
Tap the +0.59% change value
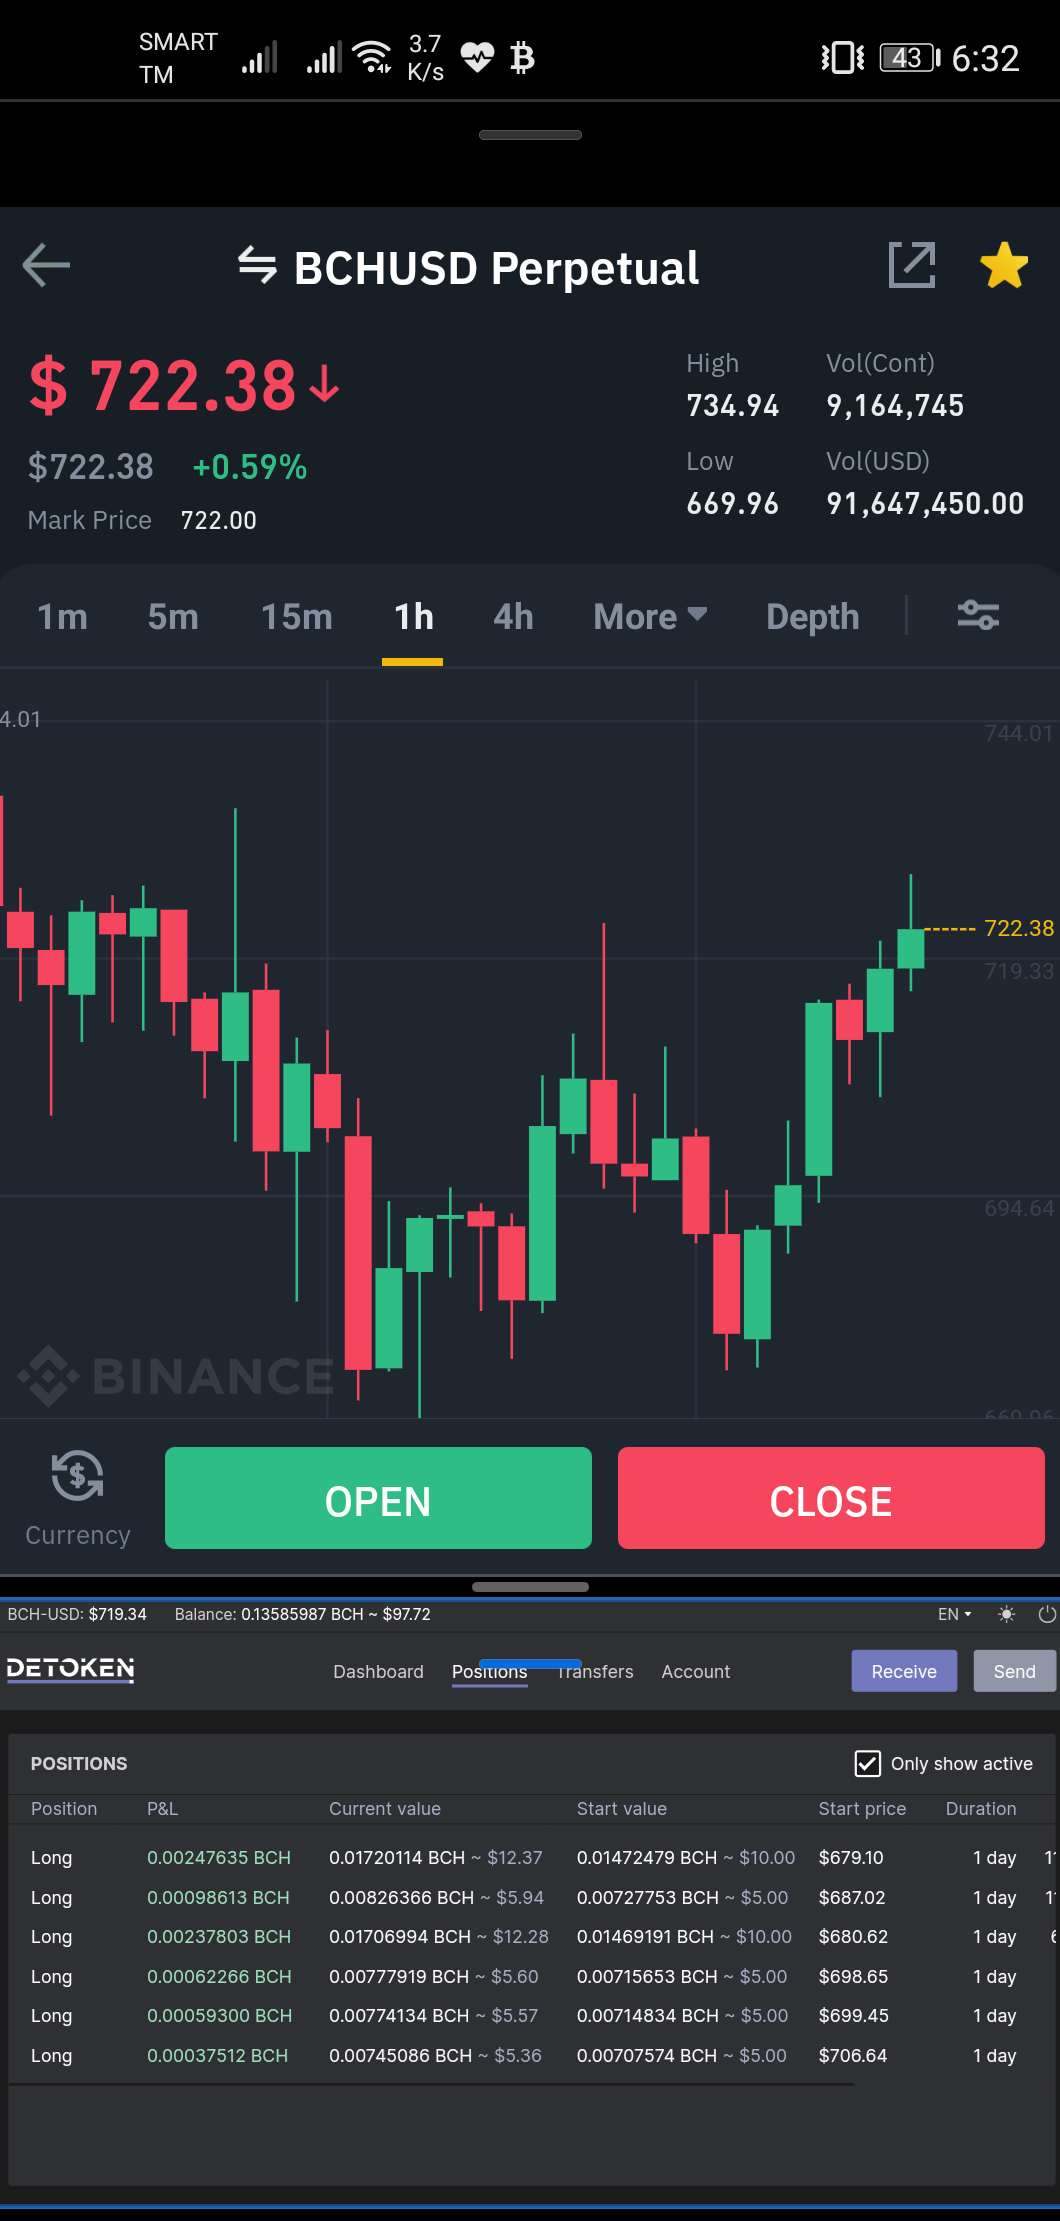(x=249, y=467)
